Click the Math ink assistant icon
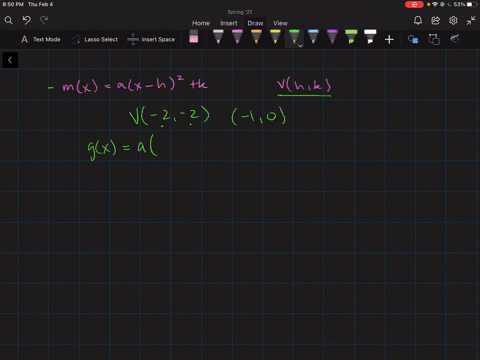Viewport: 480px width, 360px height. click(455, 39)
